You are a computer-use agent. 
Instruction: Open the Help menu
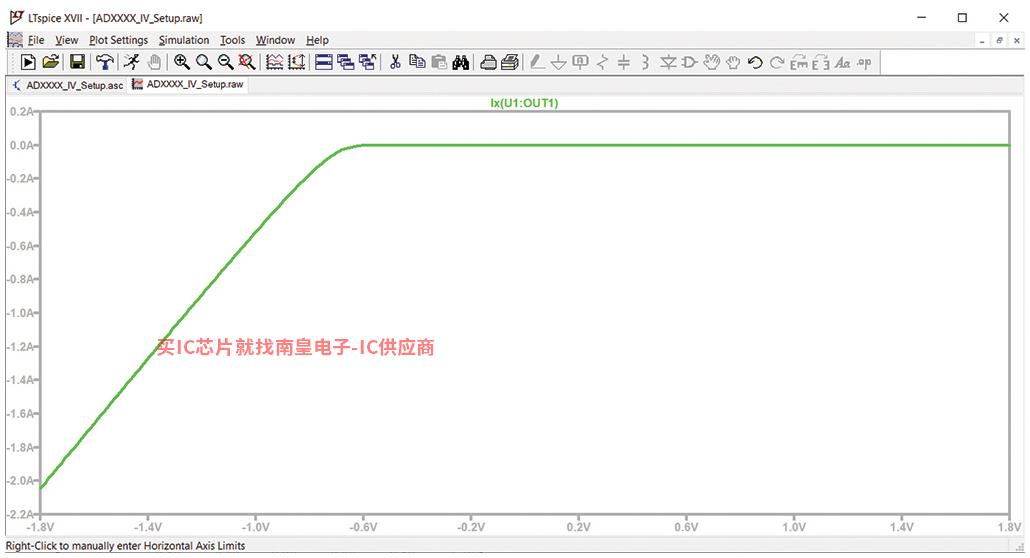[317, 40]
